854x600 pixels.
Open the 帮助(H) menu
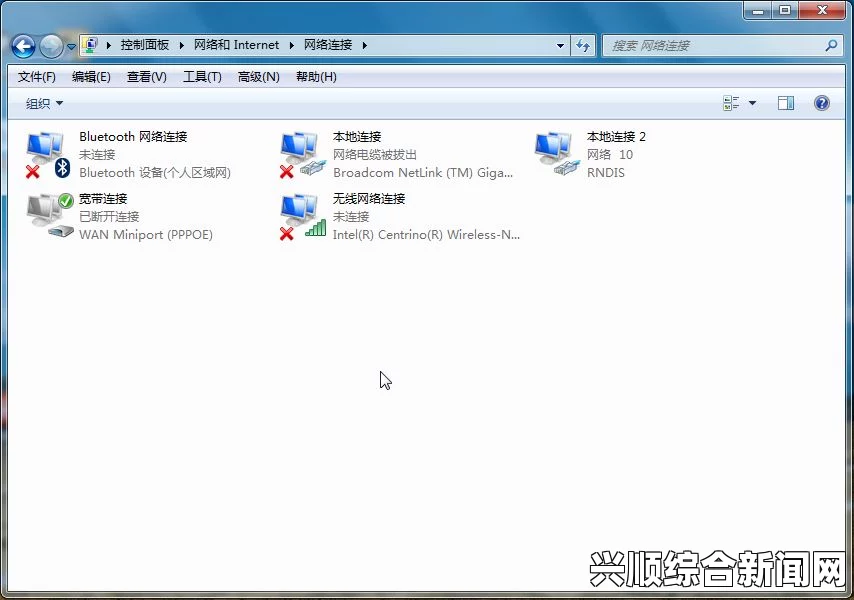(316, 77)
